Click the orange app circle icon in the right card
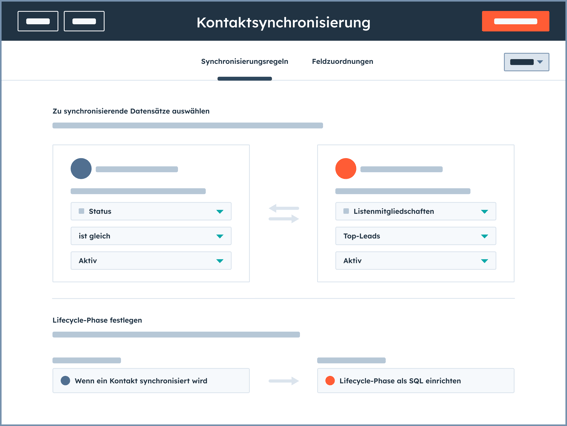Image resolution: width=567 pixels, height=426 pixels. point(346,169)
